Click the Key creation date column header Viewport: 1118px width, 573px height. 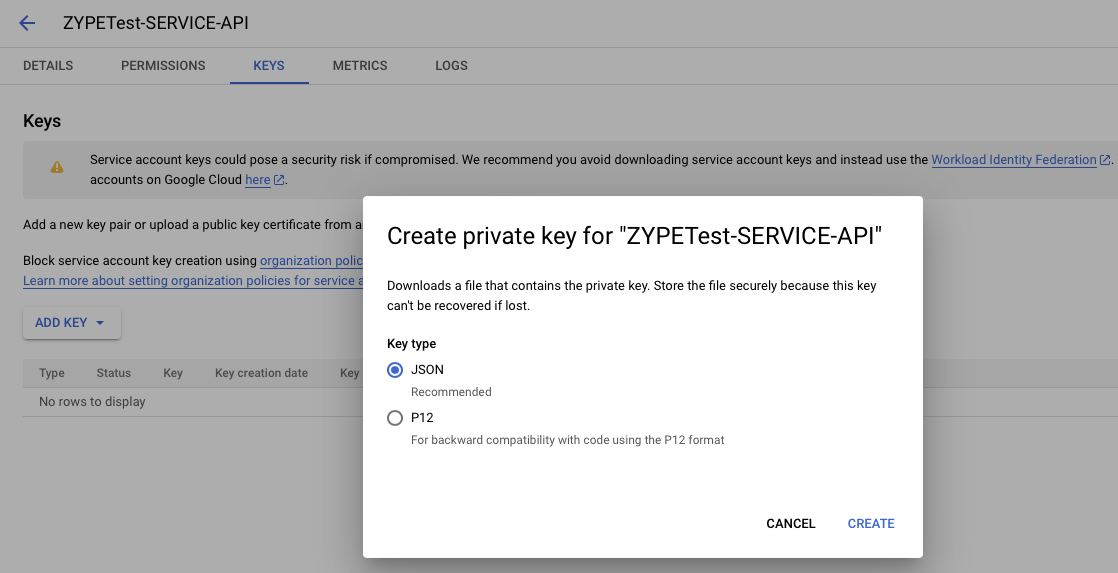click(262, 373)
